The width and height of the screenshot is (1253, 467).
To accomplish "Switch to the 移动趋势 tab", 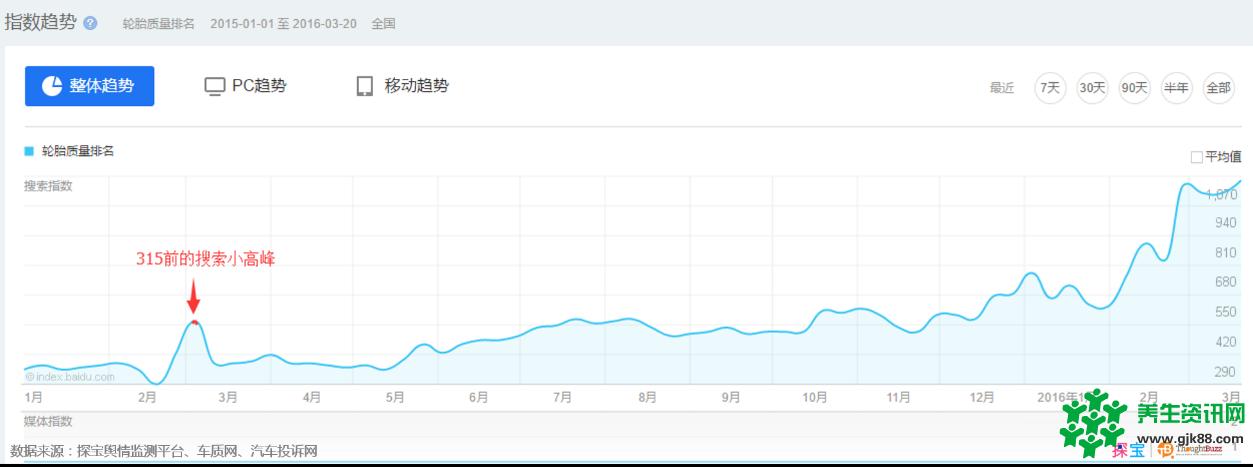I will pos(402,86).
